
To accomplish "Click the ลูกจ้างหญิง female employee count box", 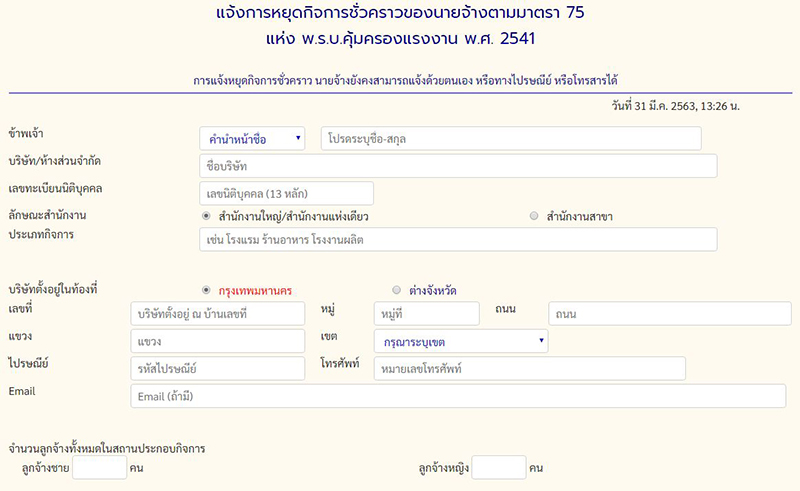I will coord(498,468).
